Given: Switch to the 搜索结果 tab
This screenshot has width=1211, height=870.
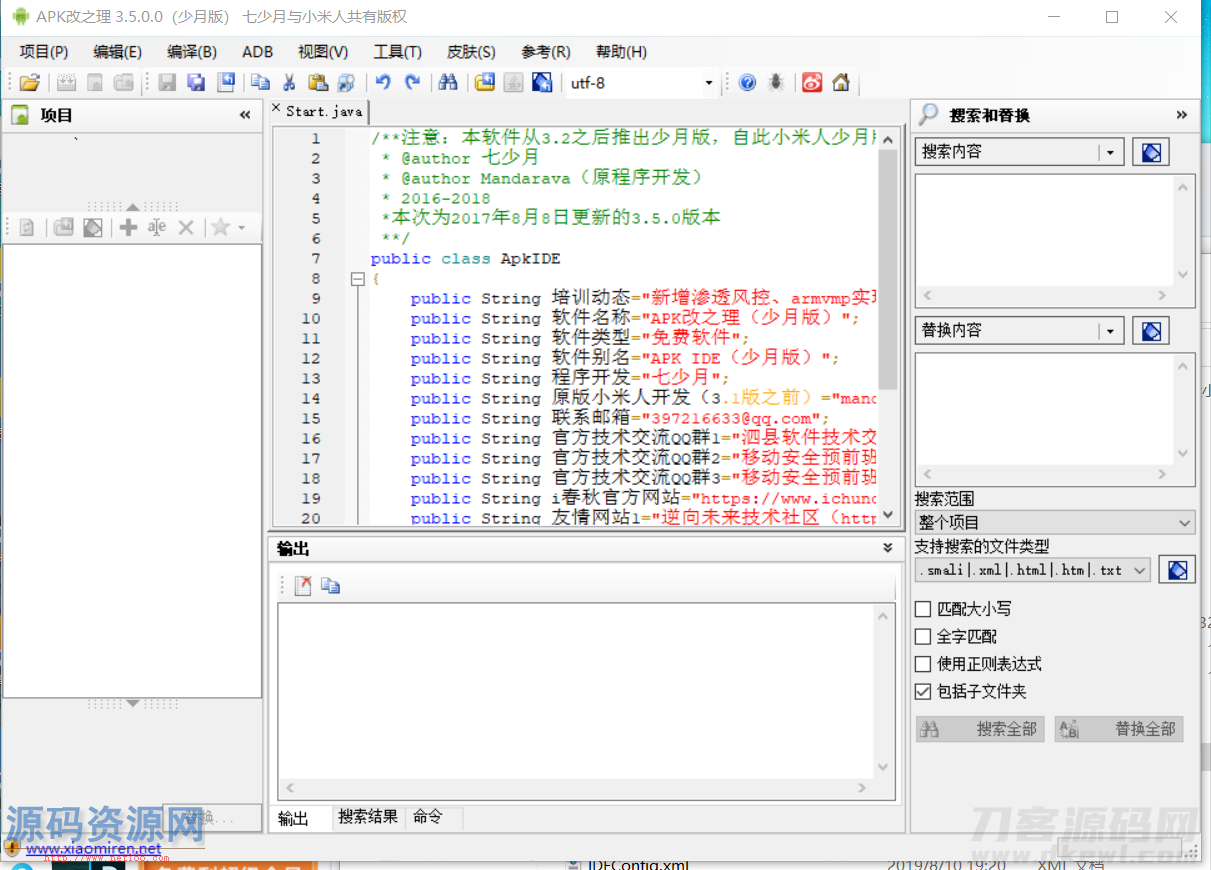Looking at the screenshot, I should click(x=368, y=817).
